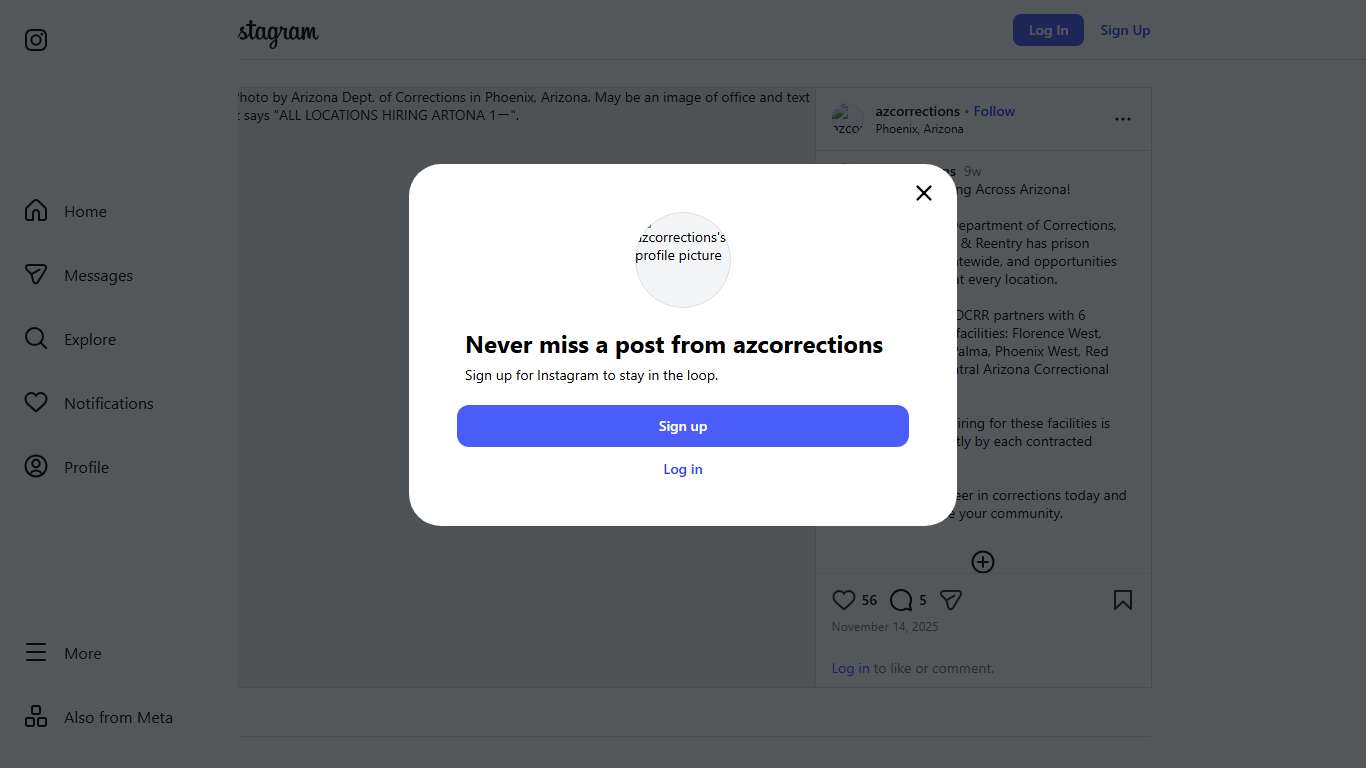
Task: Click the Instagram logo icon in sidebar
Action: [x=36, y=40]
